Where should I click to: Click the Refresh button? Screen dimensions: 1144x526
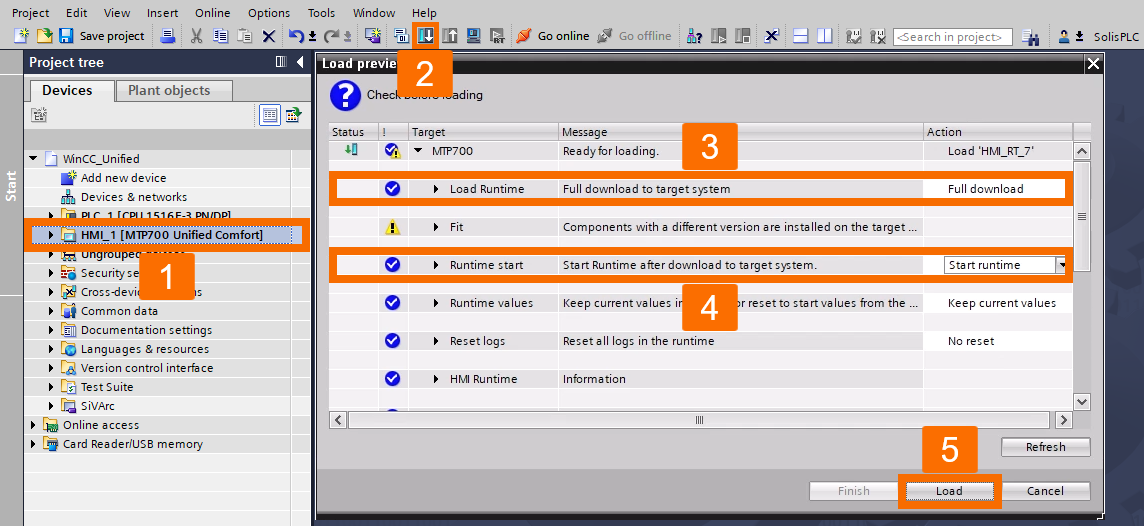point(1046,446)
